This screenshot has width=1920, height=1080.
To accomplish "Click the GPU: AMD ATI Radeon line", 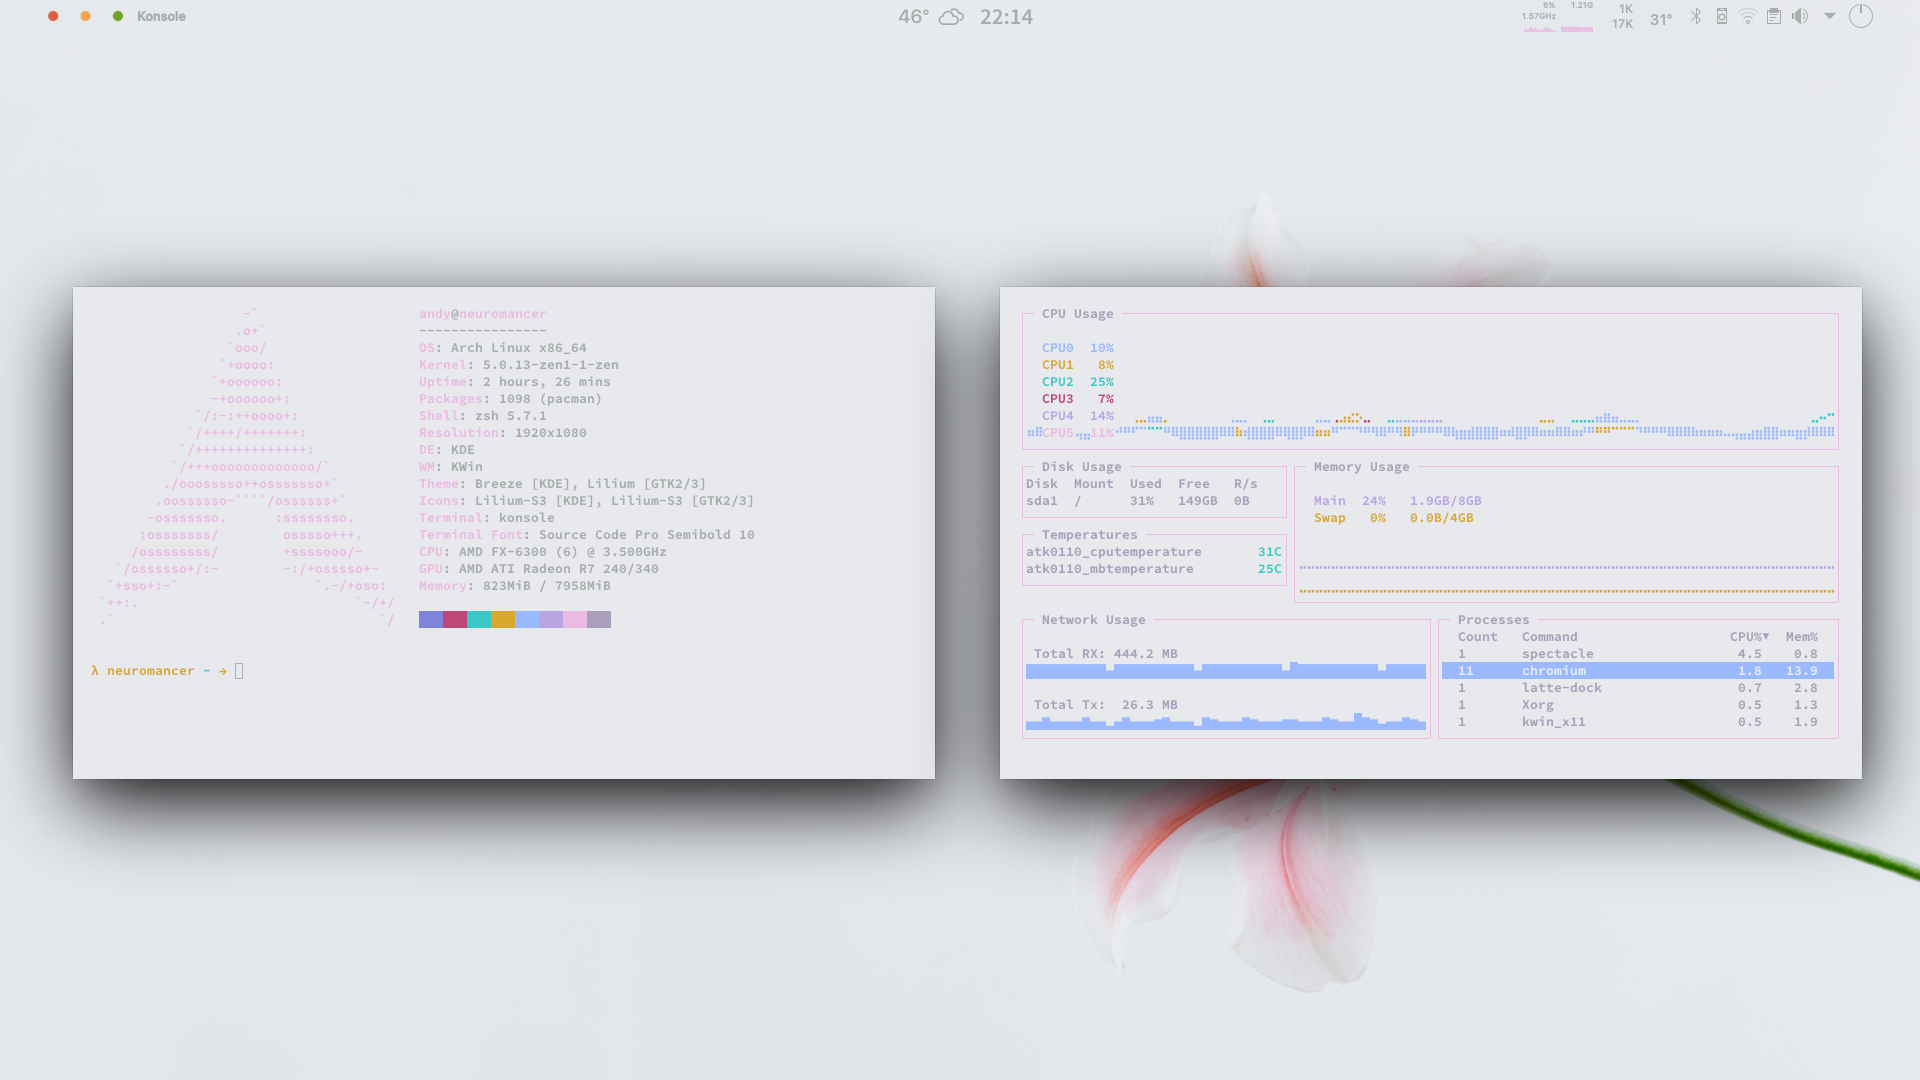I will [x=539, y=569].
